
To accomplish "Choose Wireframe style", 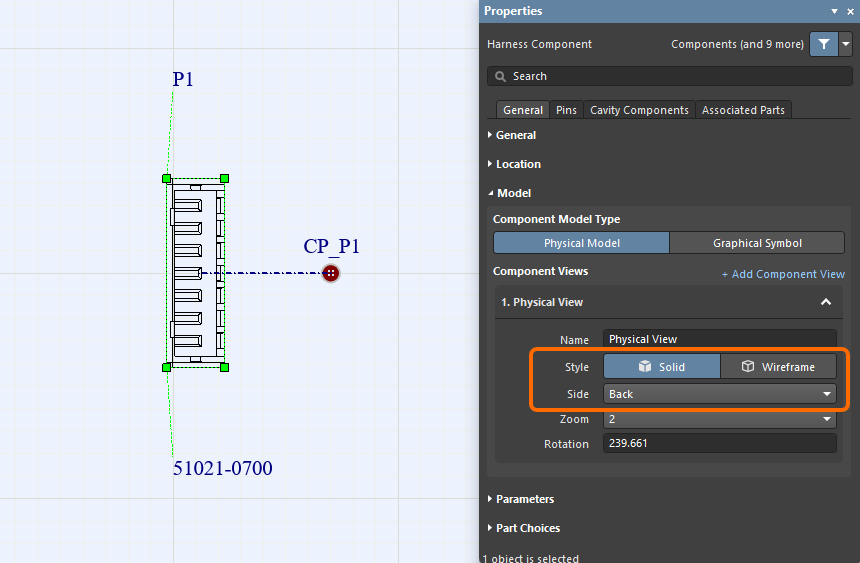I will click(778, 367).
